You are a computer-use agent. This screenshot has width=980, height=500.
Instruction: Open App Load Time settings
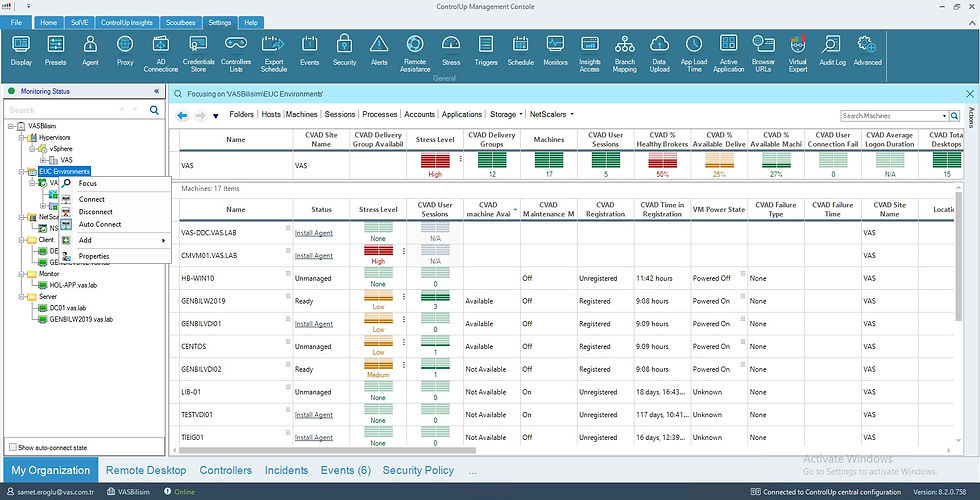click(x=694, y=54)
